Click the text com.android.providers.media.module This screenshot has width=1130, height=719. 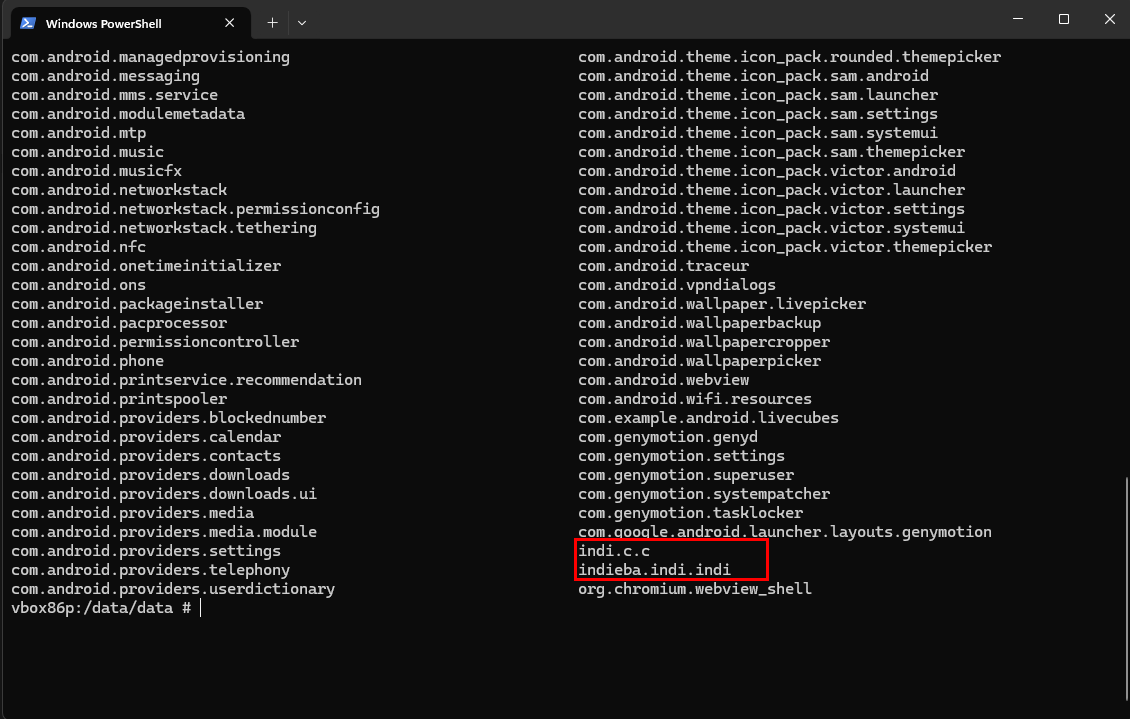pos(164,532)
